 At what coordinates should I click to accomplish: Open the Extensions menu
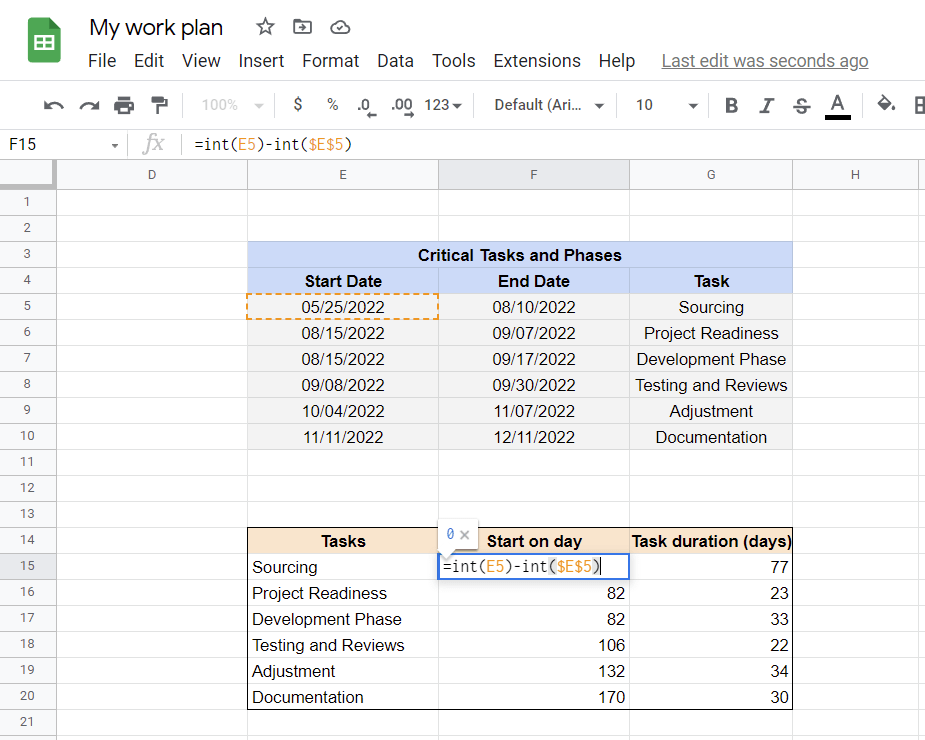coord(537,61)
